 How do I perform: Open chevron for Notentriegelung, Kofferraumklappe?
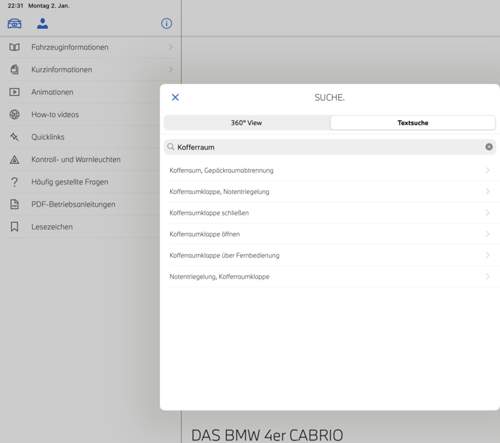487,276
